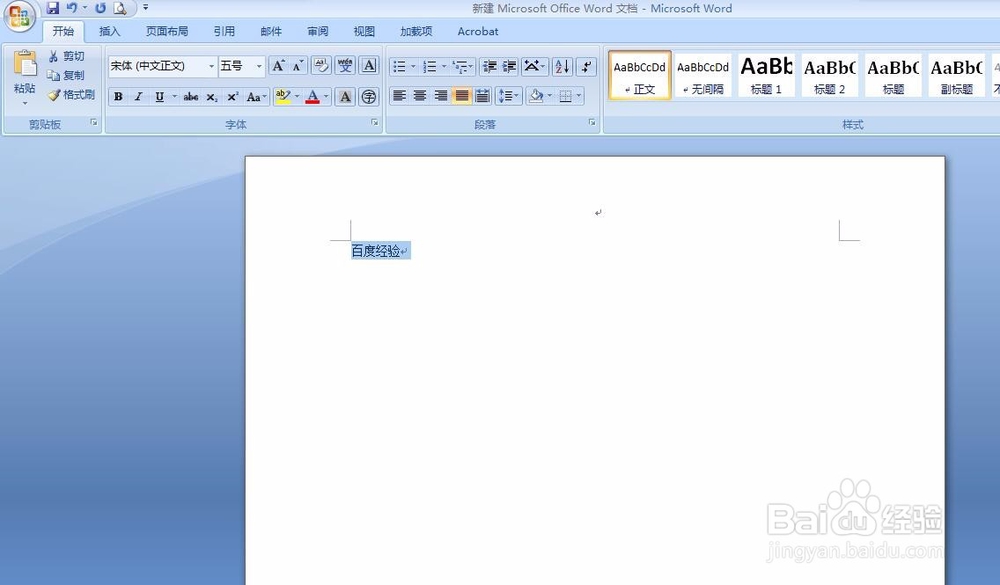Toggle bold formatting
1000x585 pixels.
click(x=119, y=96)
